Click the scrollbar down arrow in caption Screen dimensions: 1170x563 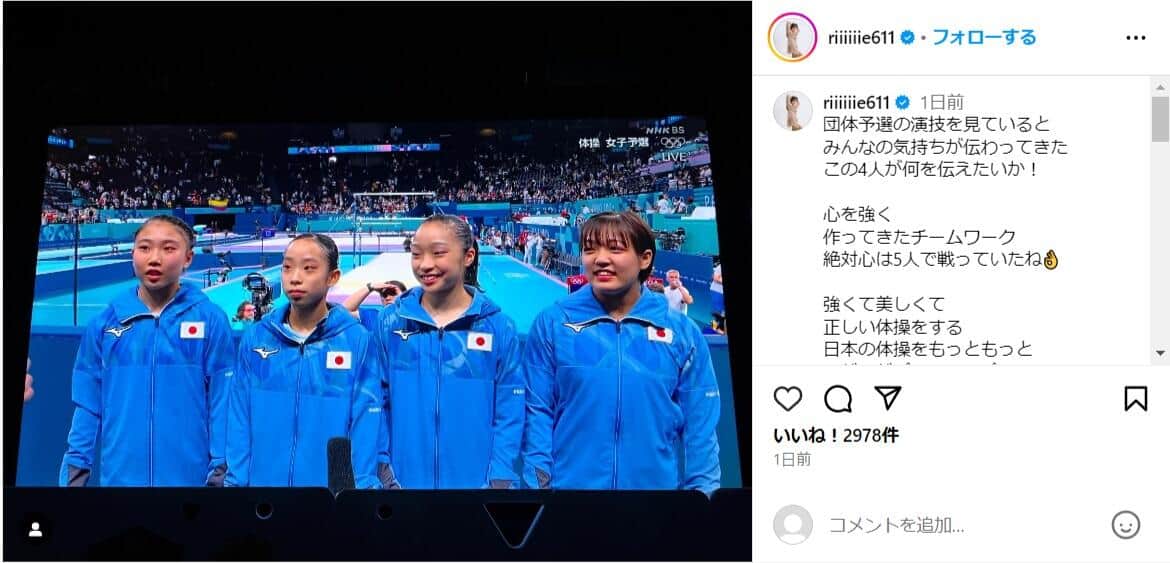1160,353
